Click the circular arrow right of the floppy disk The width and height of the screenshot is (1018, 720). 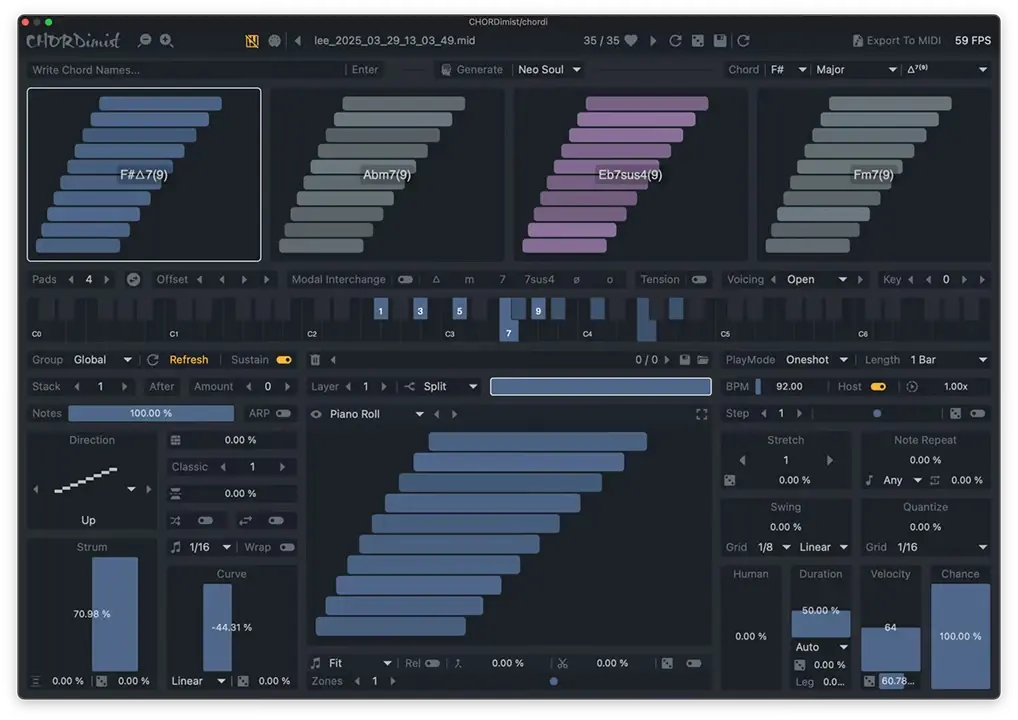(x=743, y=41)
